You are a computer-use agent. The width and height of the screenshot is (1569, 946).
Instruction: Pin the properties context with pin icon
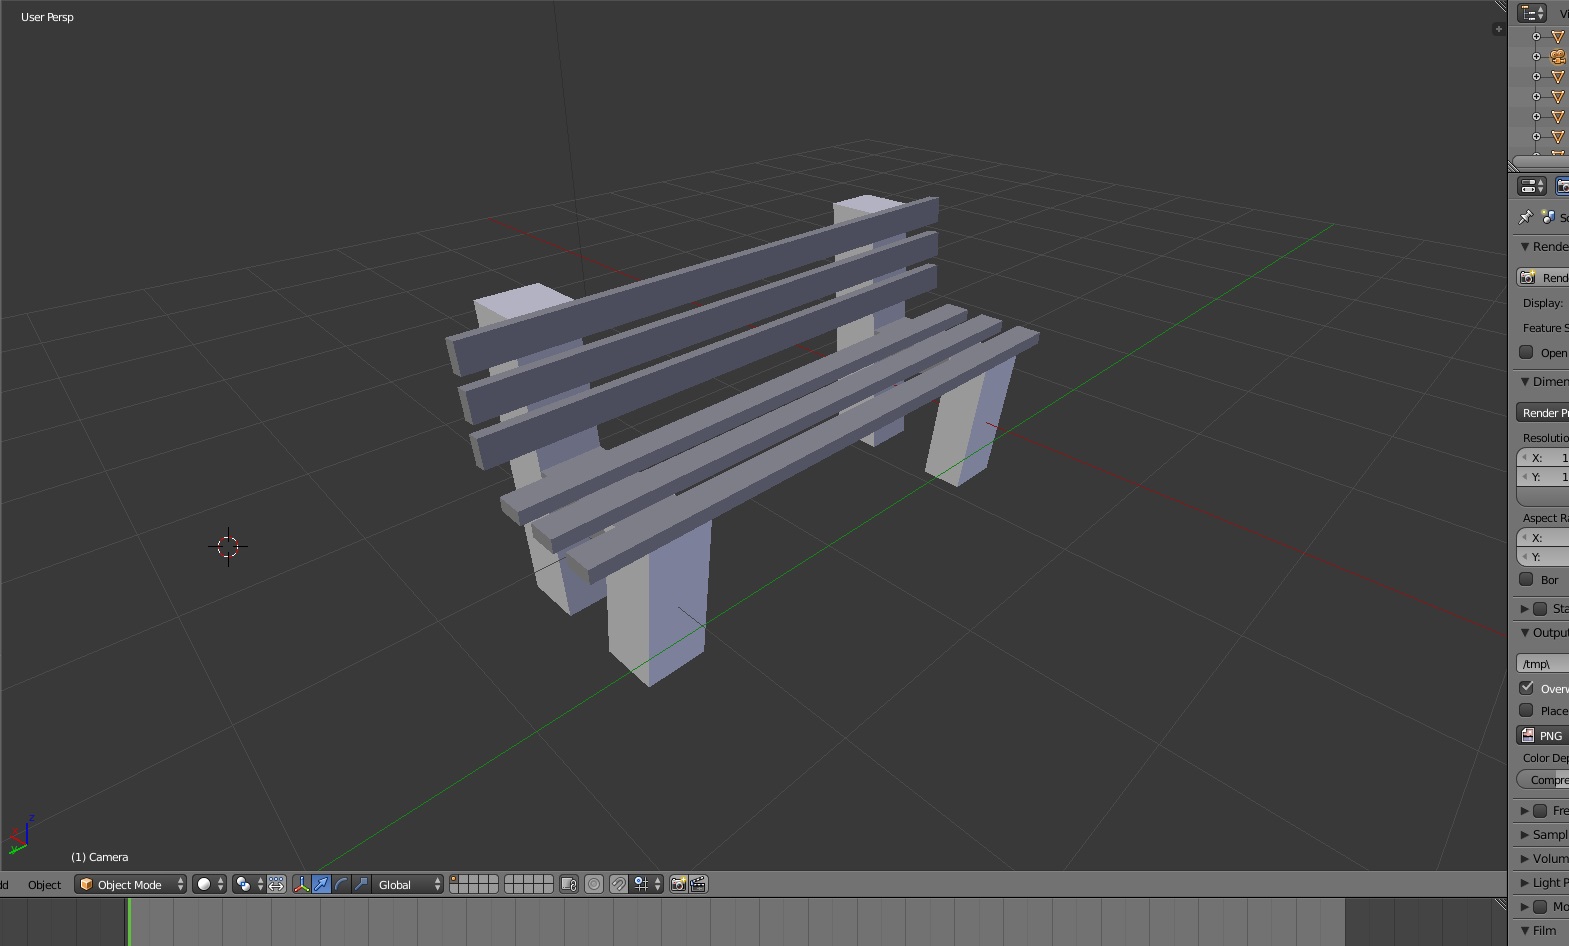[x=1525, y=217]
